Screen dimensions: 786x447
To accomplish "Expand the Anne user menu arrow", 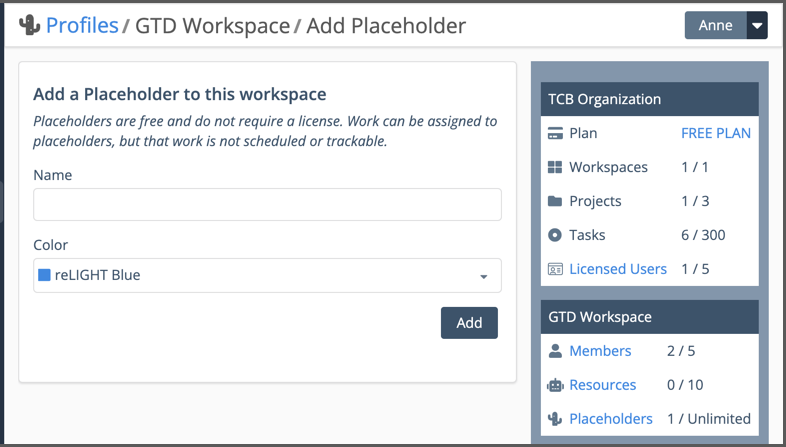I will coord(757,26).
